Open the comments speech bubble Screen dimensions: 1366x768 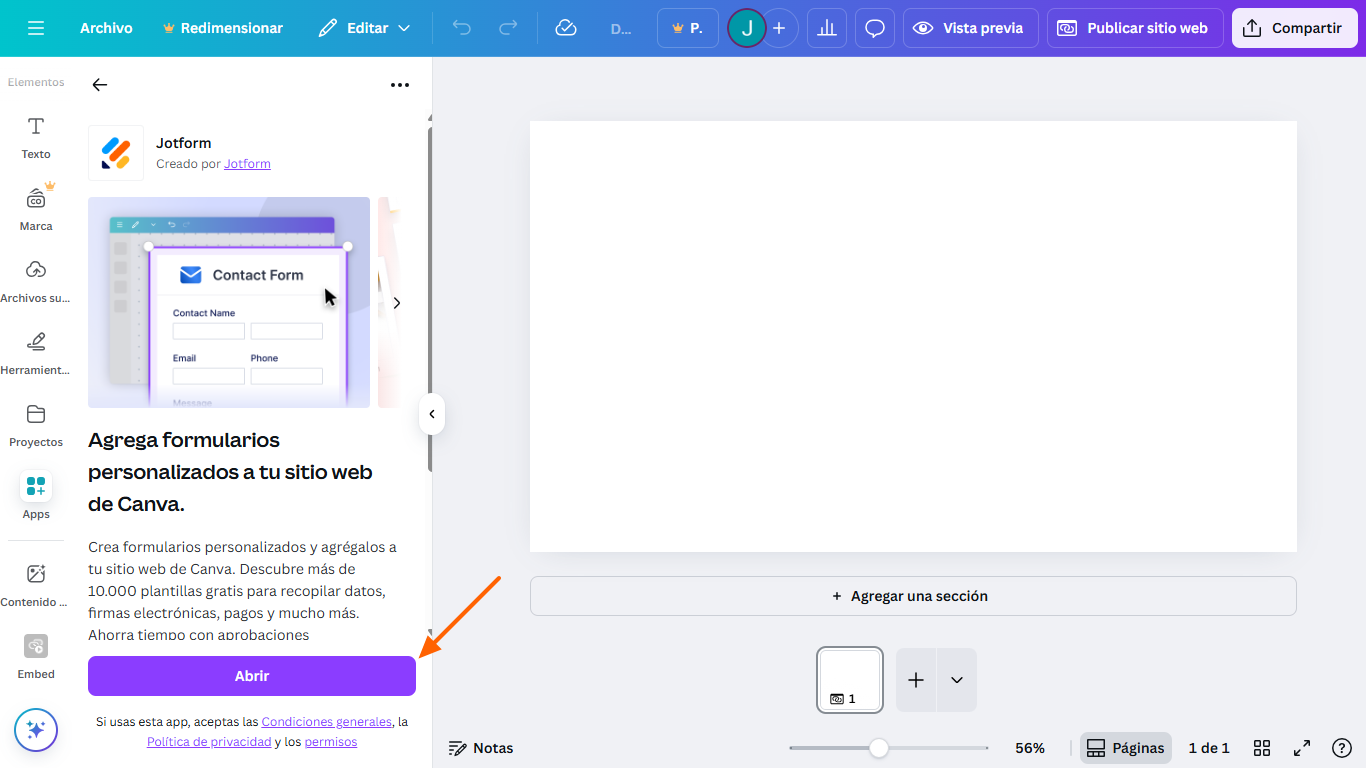875,28
